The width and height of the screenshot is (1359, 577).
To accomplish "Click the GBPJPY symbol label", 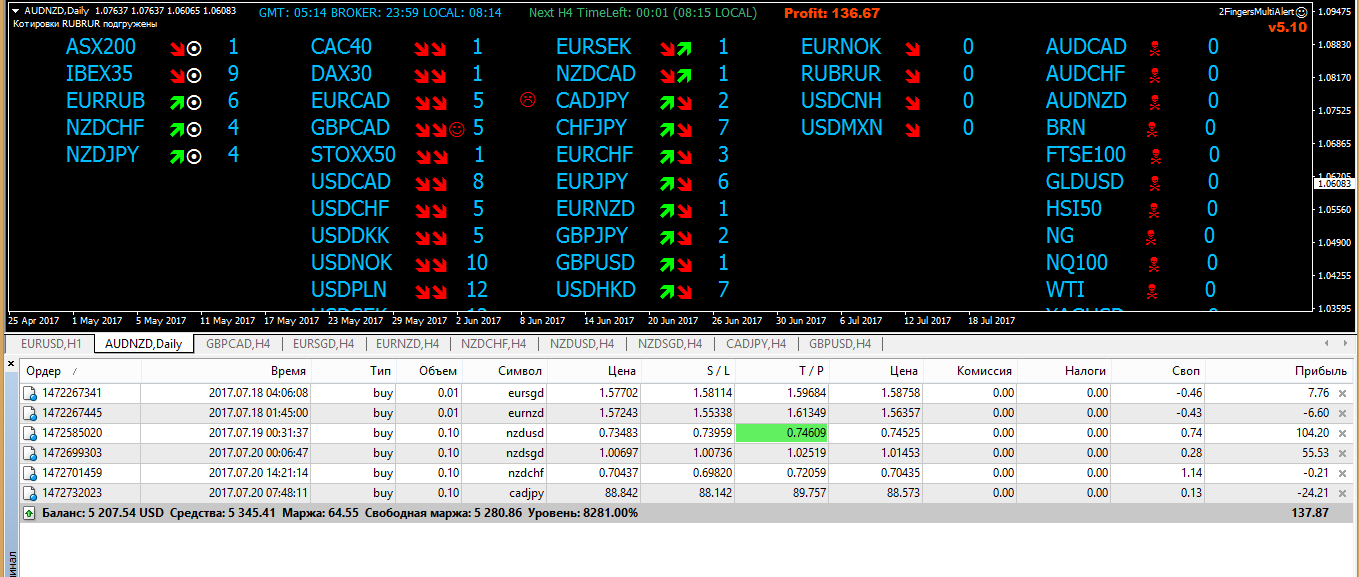I will tap(592, 236).
